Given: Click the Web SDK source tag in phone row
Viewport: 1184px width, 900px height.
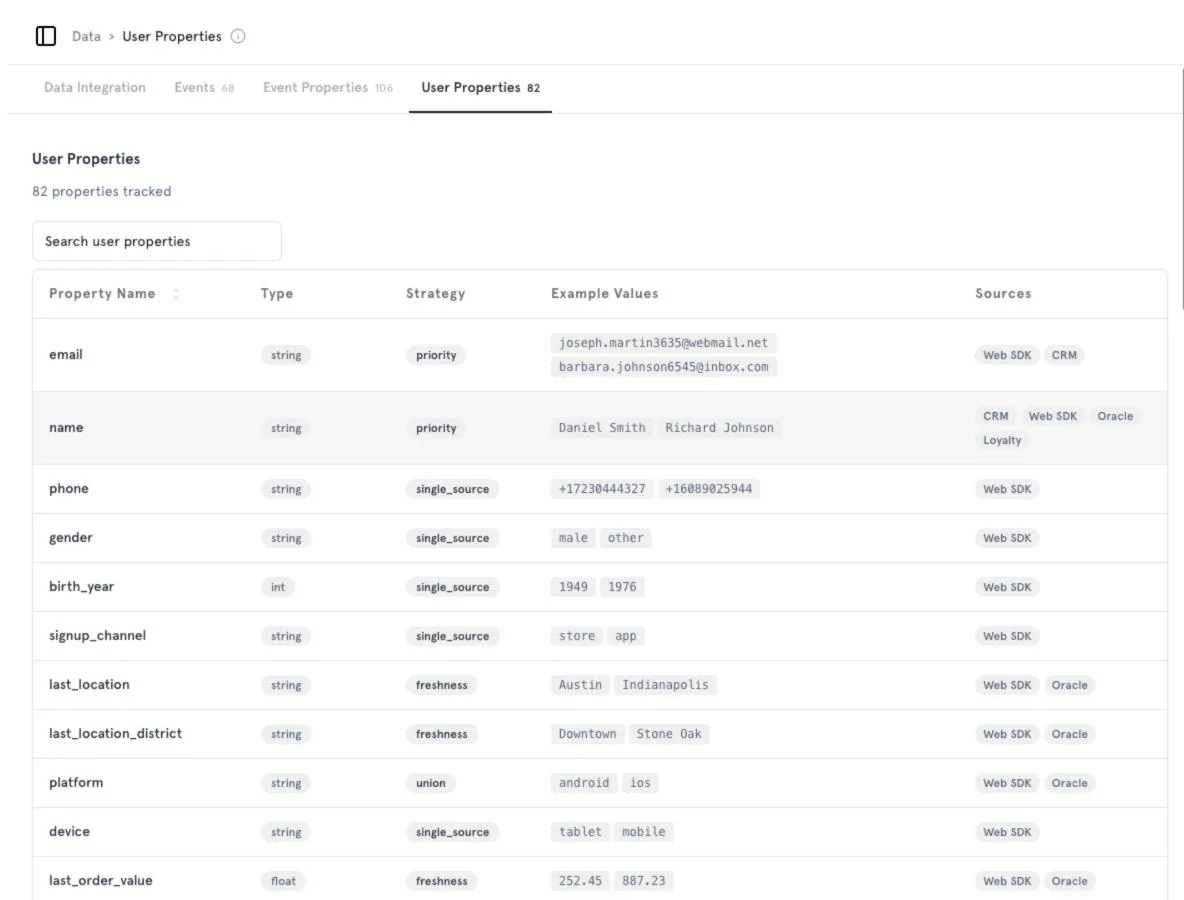Looking at the screenshot, I should click(1007, 489).
